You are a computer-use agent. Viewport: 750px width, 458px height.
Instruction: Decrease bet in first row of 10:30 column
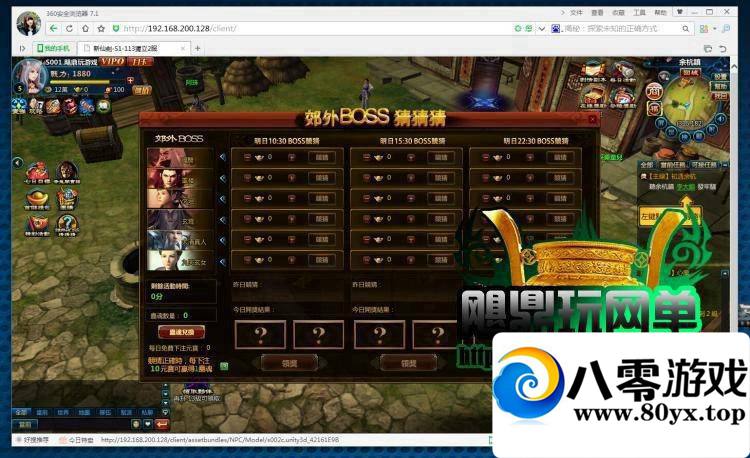point(247,157)
